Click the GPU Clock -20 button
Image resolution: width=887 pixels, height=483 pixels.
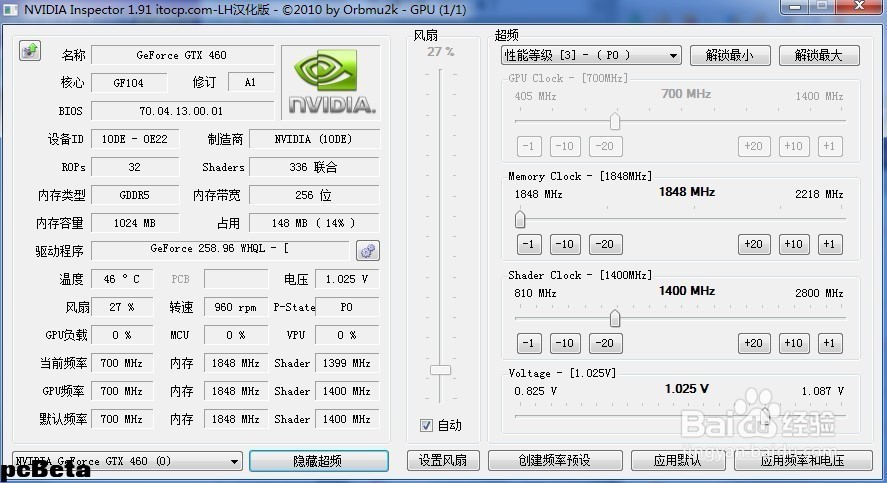(x=605, y=146)
